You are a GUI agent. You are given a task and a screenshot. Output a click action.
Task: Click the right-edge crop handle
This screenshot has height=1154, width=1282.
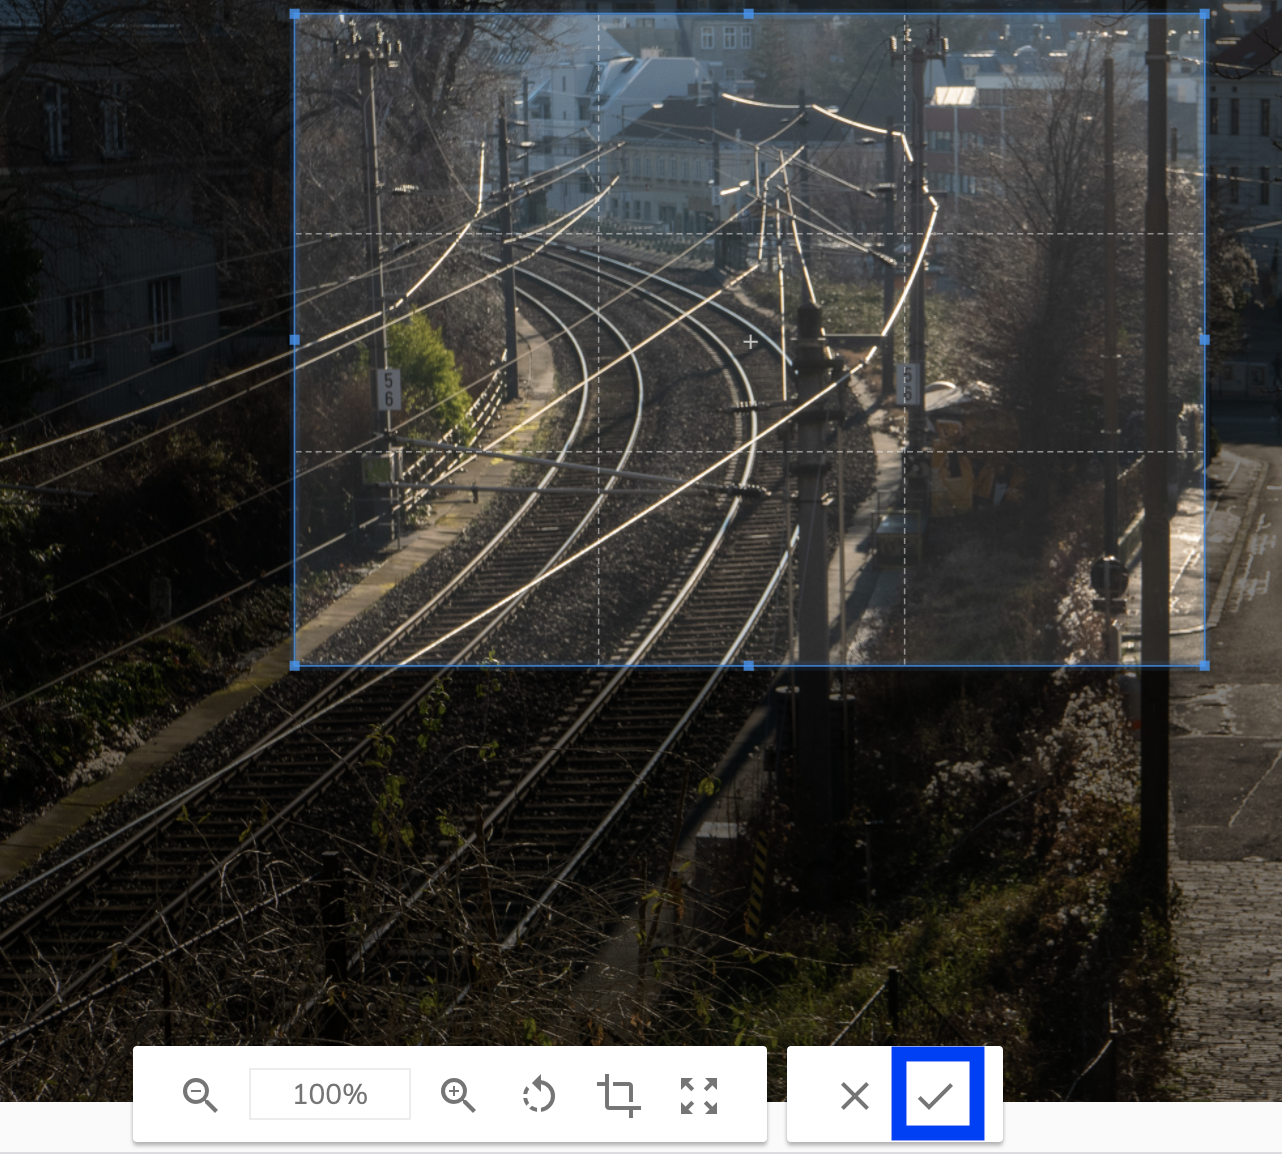pos(1203,340)
